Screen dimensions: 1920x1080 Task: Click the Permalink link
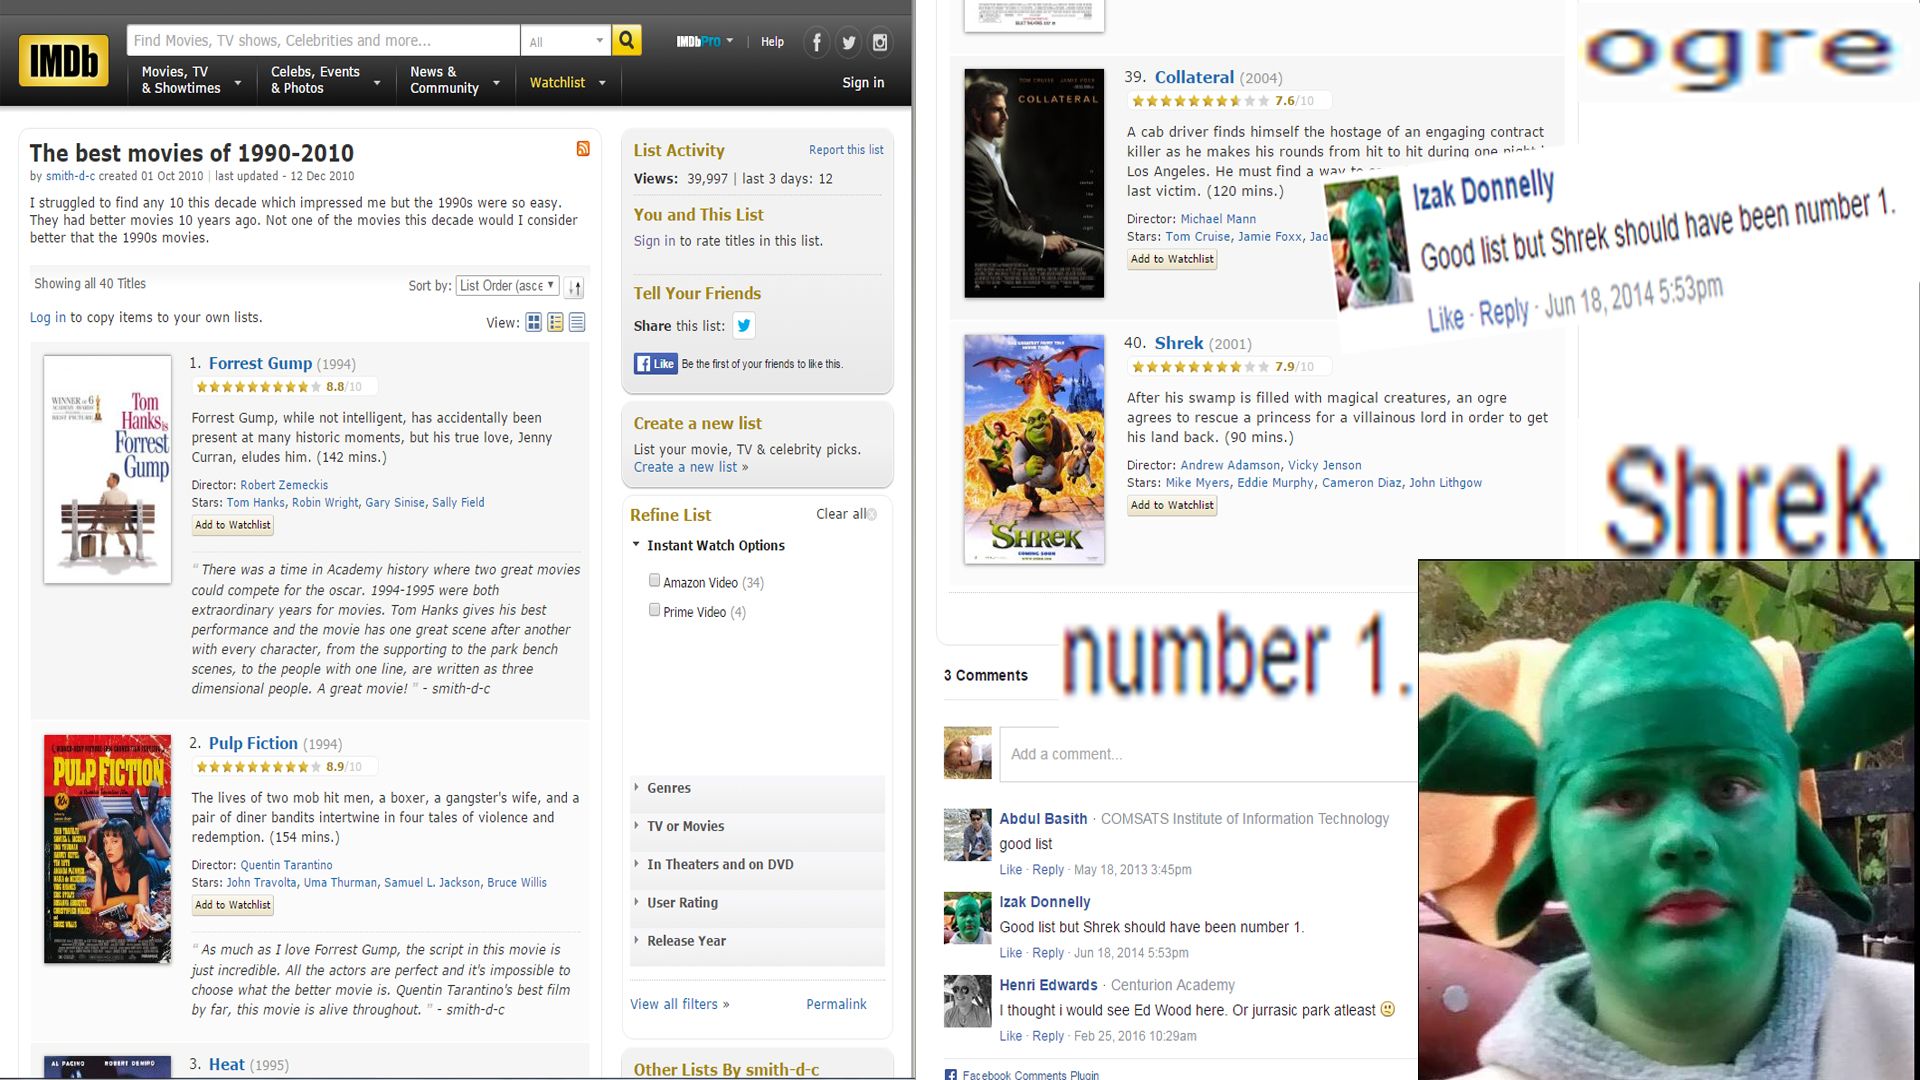[x=836, y=1004]
